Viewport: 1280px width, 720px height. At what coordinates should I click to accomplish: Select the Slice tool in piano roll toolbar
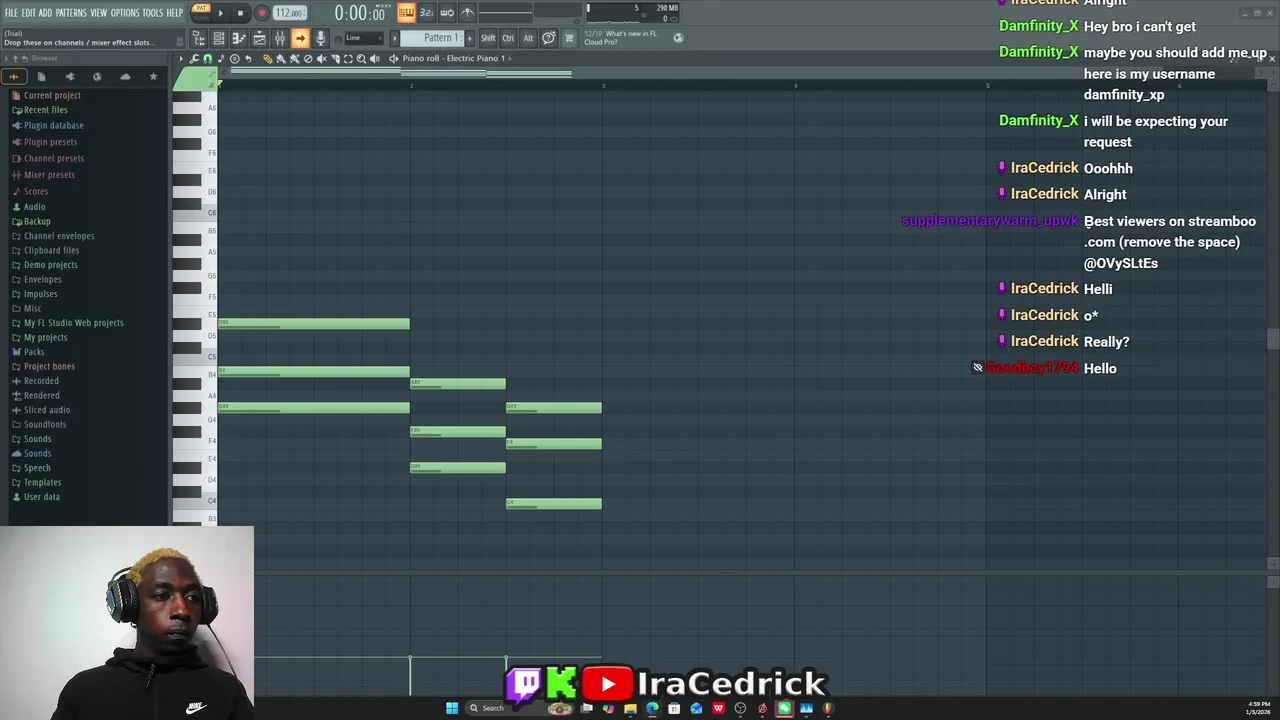pos(335,58)
